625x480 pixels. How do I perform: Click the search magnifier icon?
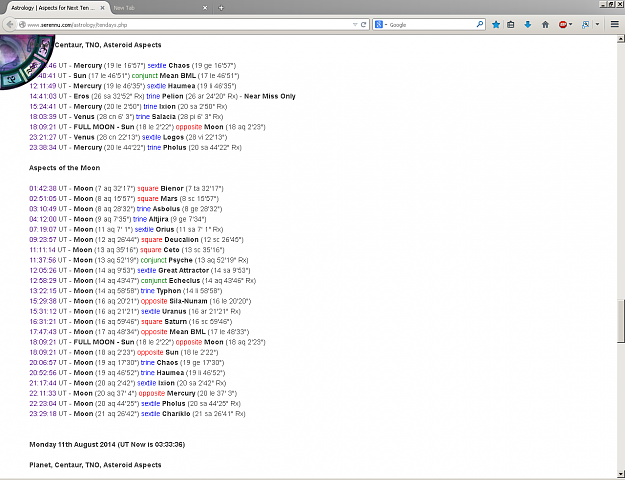(480, 24)
